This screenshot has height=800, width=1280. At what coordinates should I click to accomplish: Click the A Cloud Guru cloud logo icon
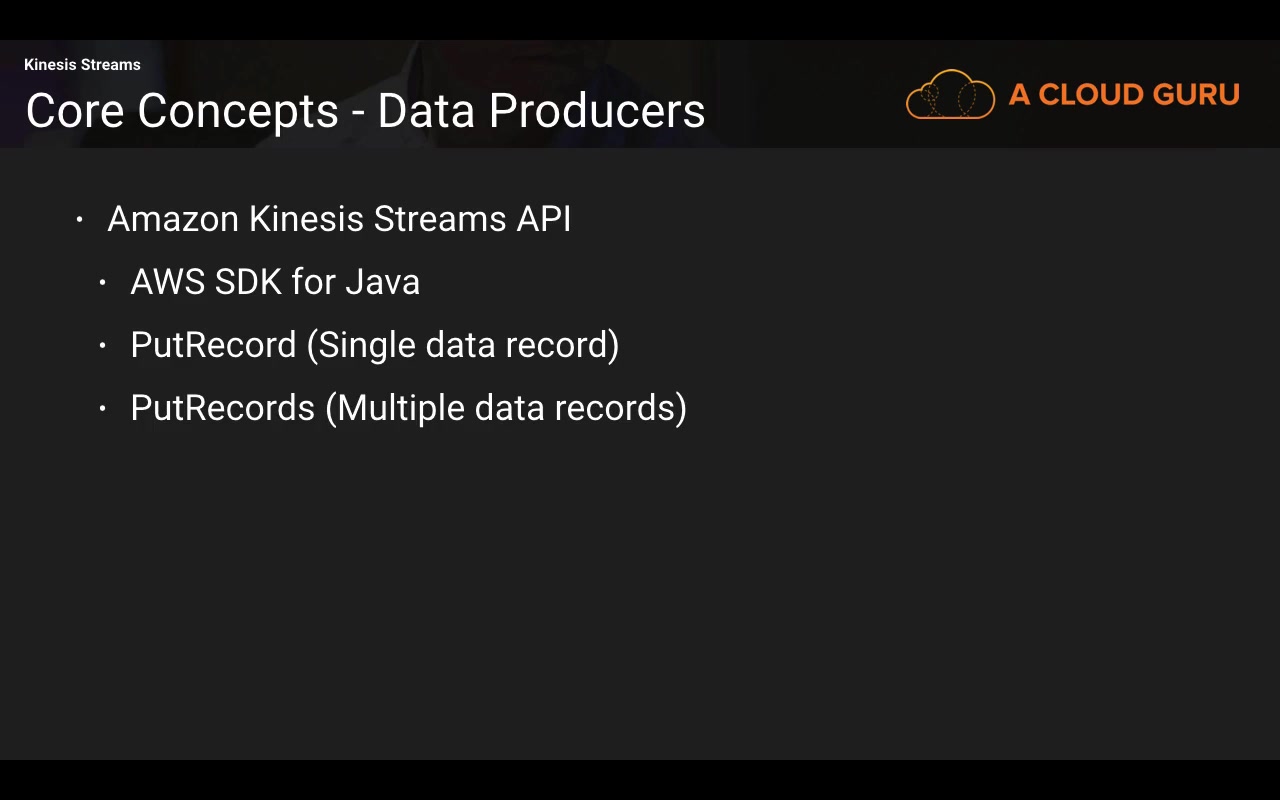[x=950, y=95]
